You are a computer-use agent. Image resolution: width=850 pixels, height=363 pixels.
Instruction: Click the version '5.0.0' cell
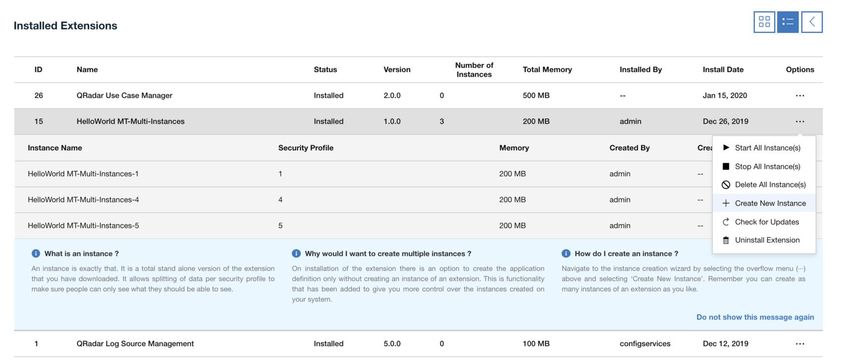coord(392,343)
